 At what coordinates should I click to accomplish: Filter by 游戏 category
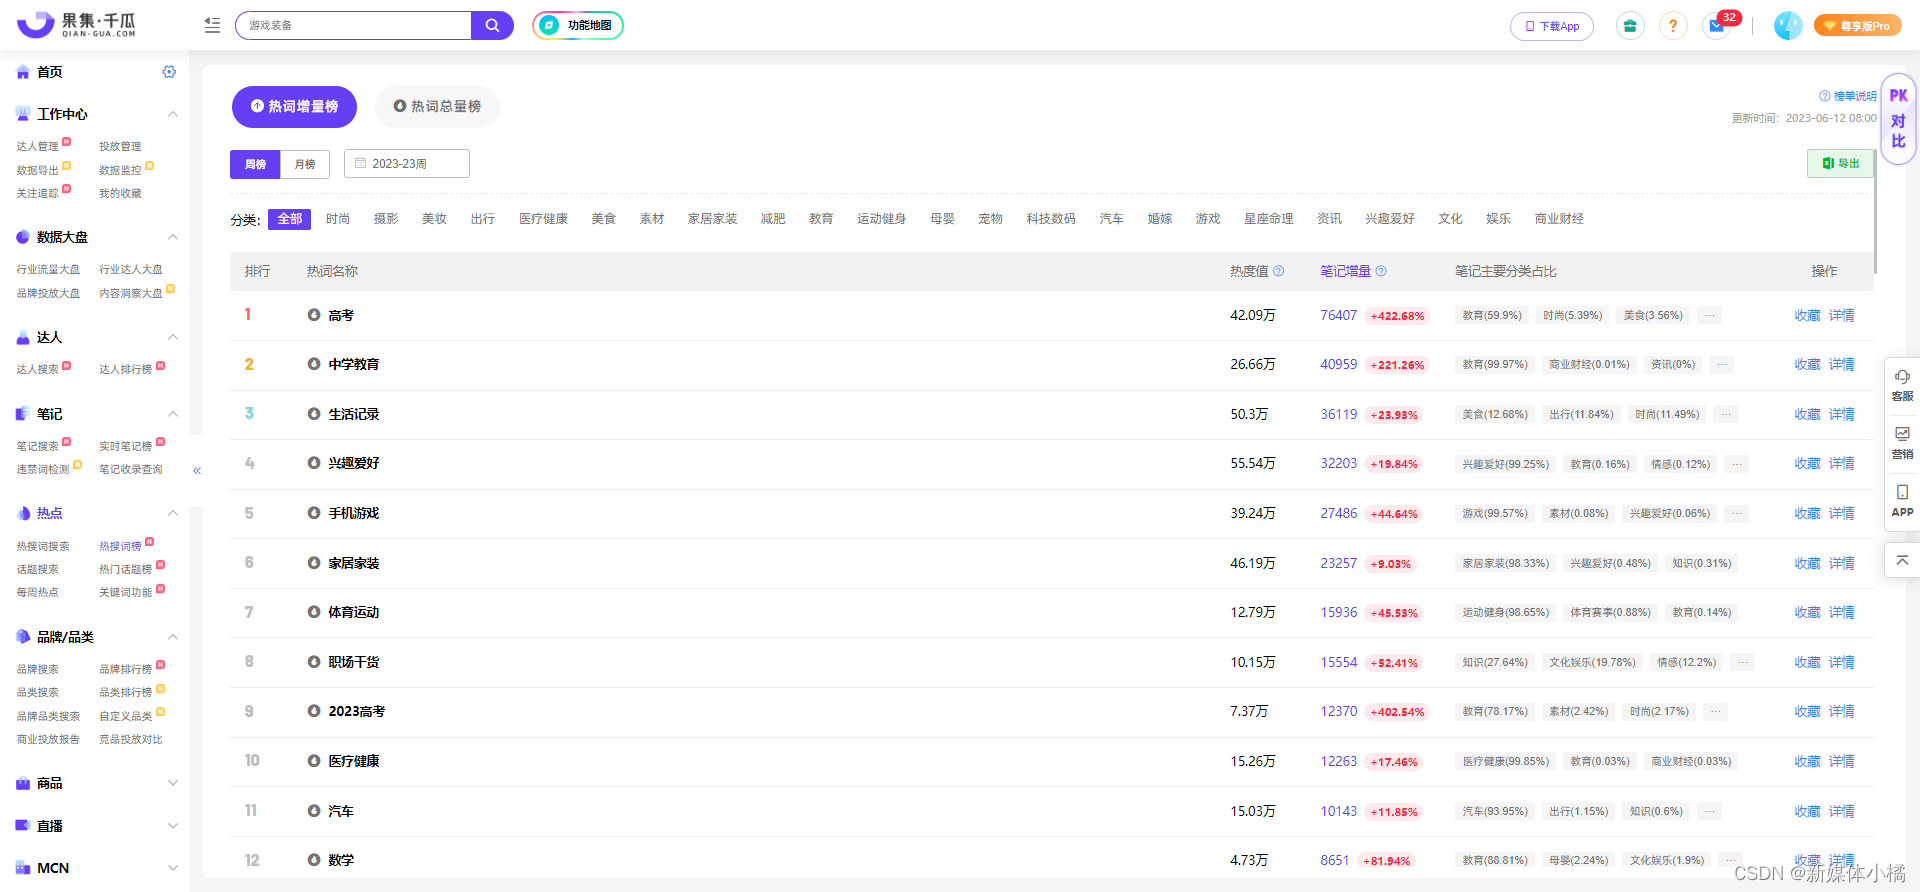coord(1208,219)
